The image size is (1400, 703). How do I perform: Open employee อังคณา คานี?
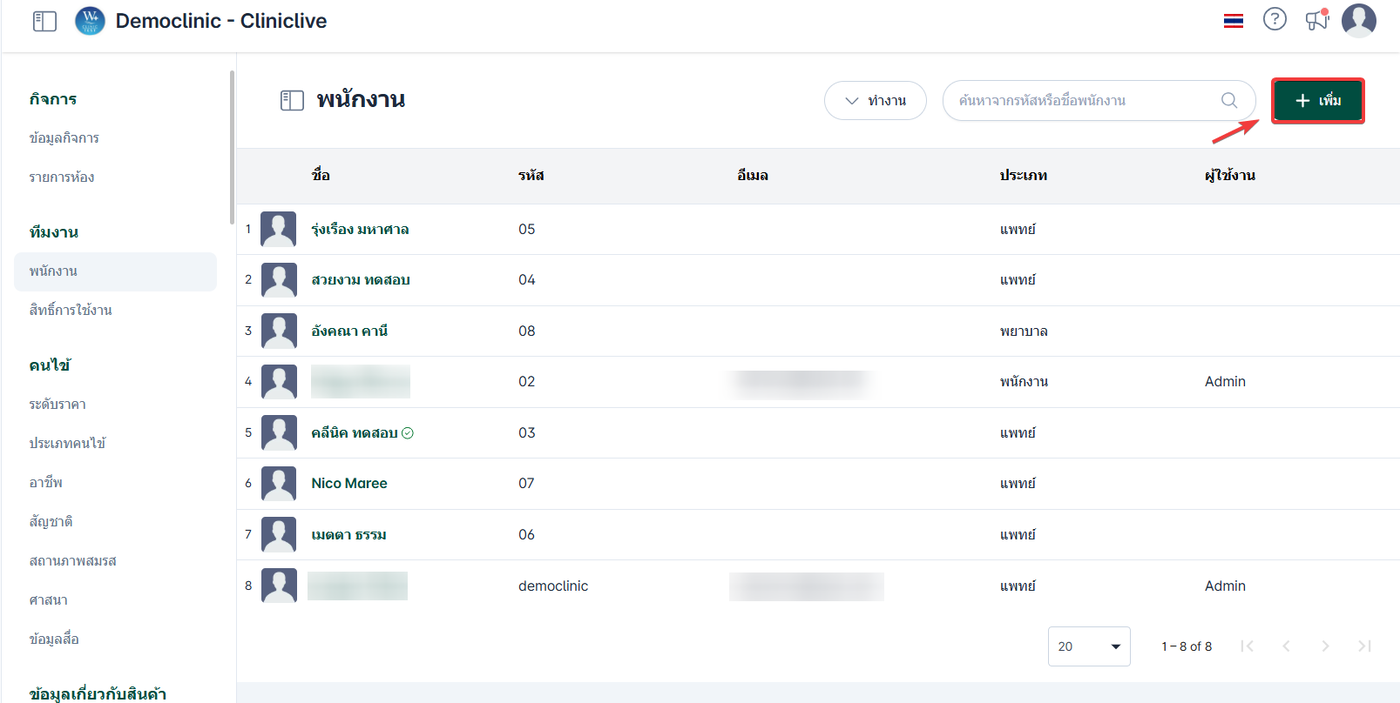[349, 331]
